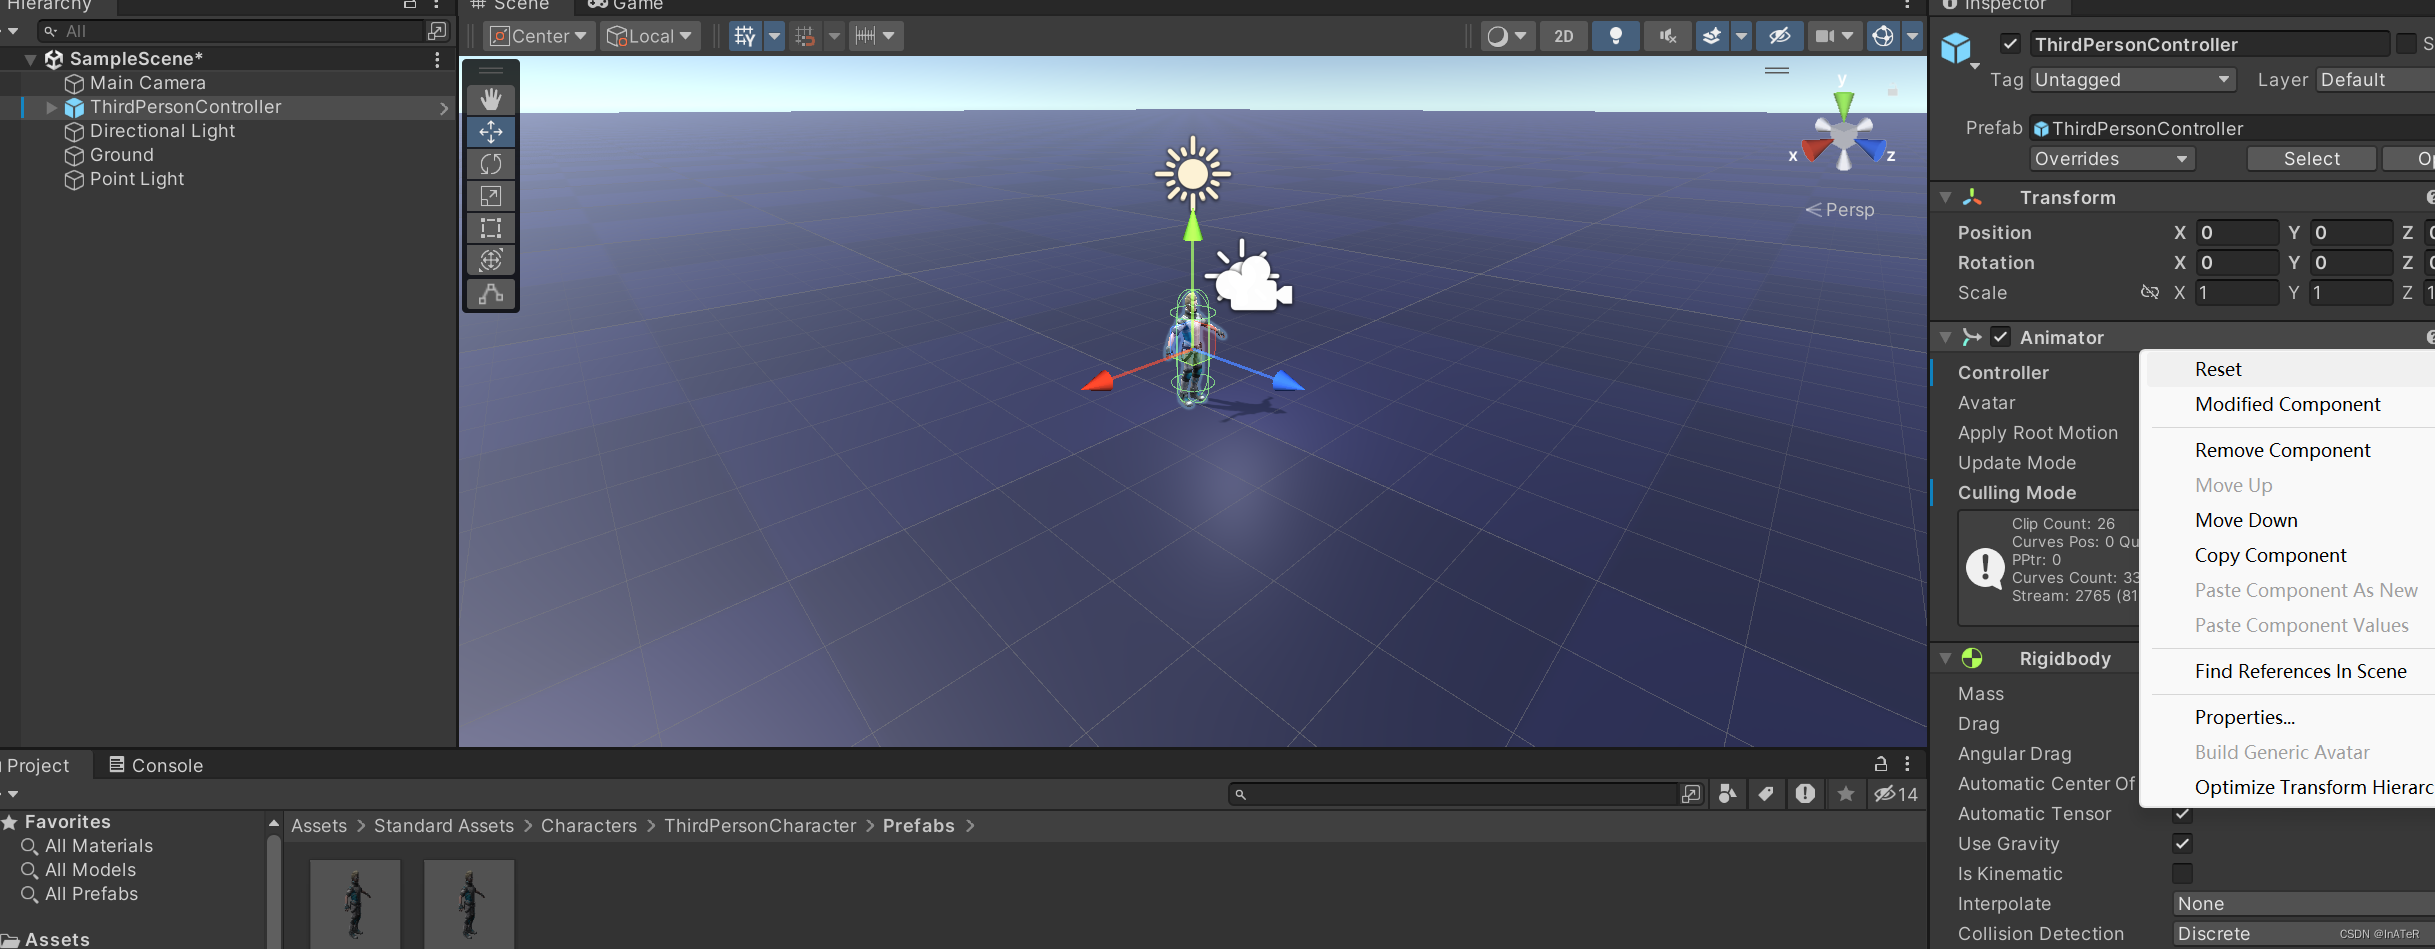Toggle scene lighting with the lightbulb icon
This screenshot has height=949, width=2435.
pyautogui.click(x=1615, y=35)
